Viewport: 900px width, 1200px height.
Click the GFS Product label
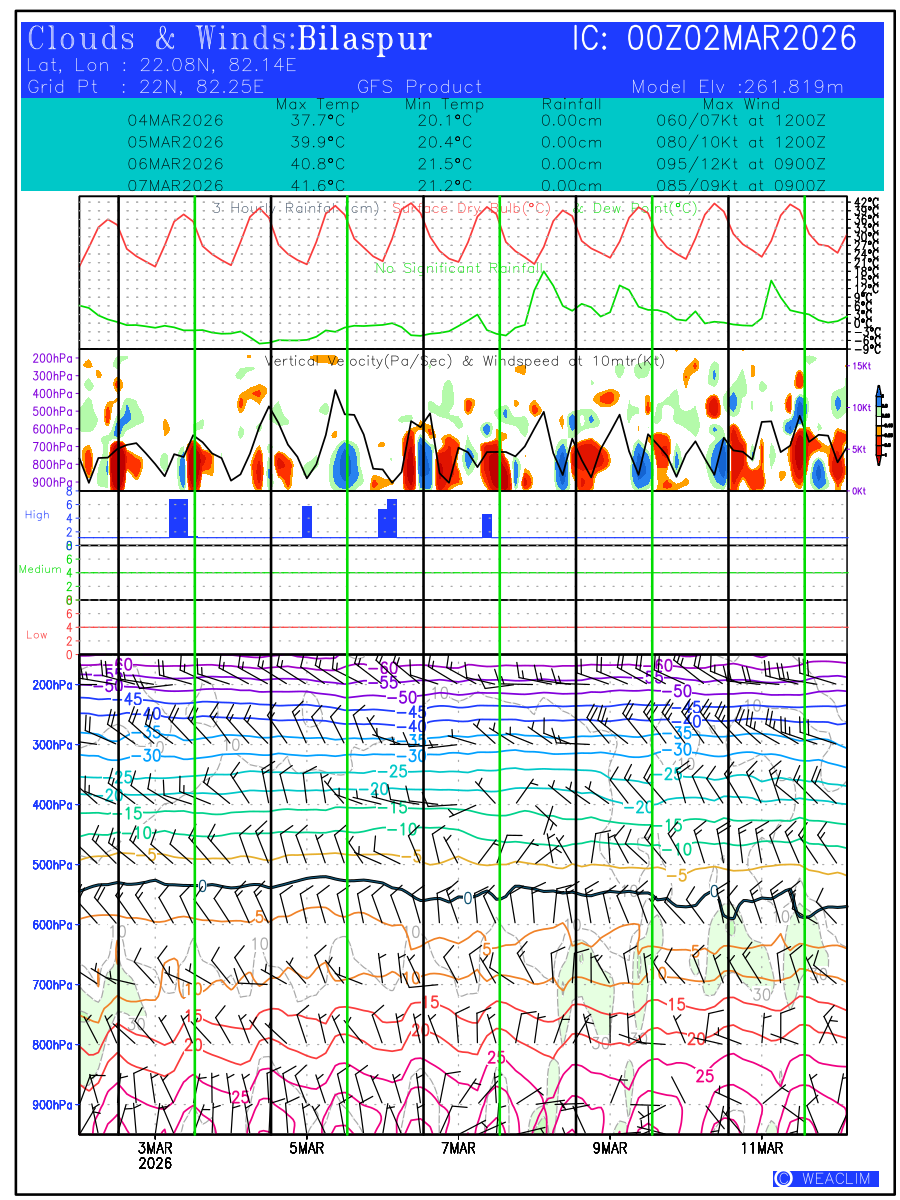click(x=419, y=87)
